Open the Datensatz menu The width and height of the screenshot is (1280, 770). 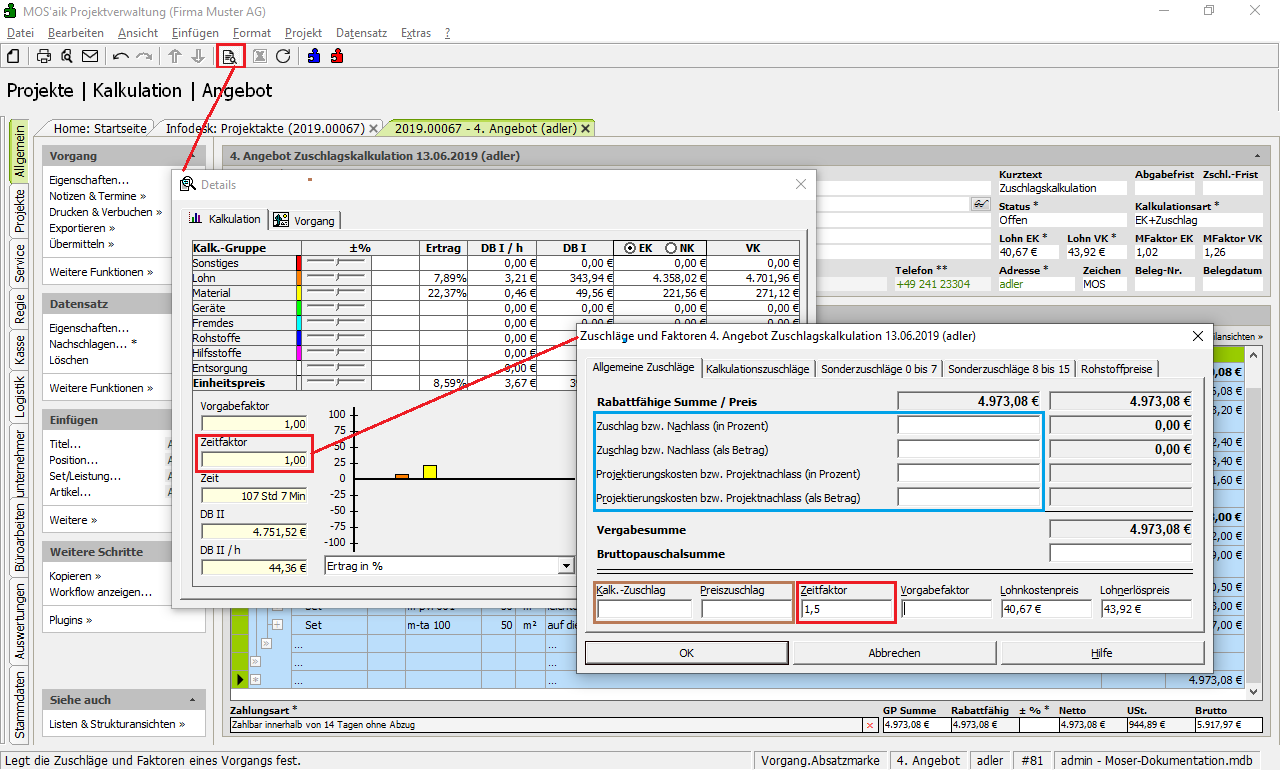[361, 33]
